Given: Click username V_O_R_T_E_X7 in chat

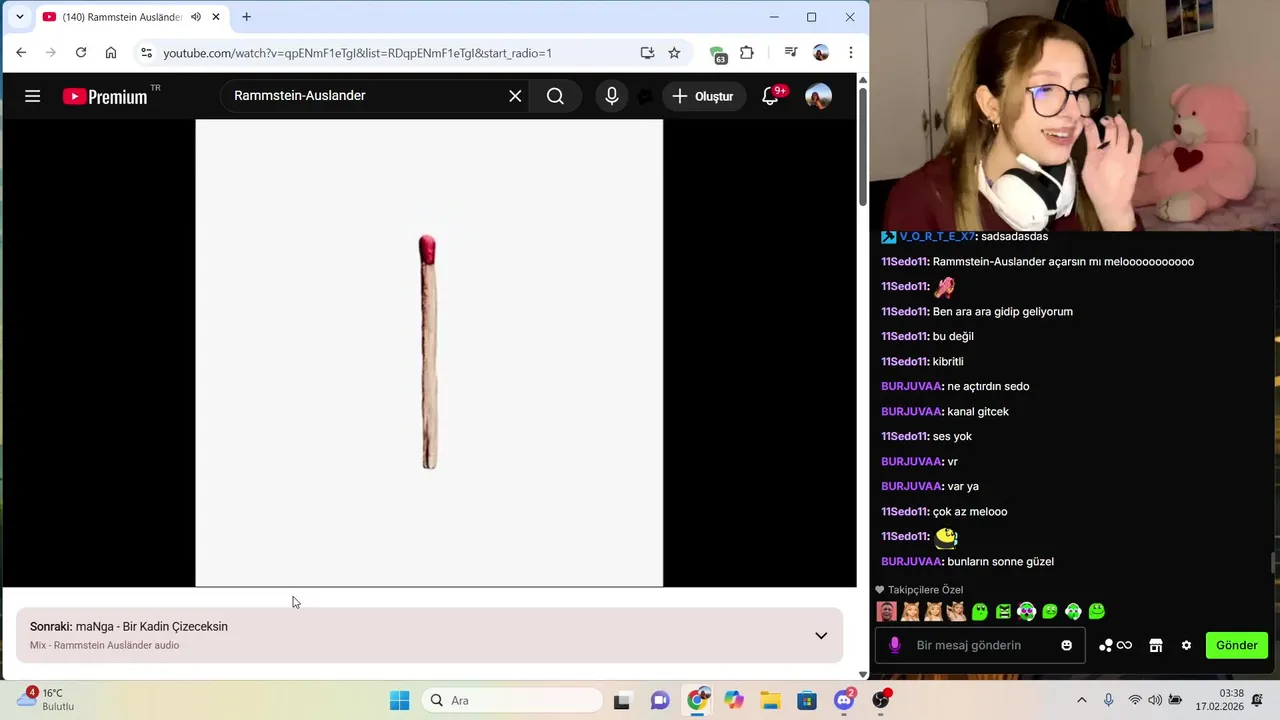Looking at the screenshot, I should click(x=937, y=237).
